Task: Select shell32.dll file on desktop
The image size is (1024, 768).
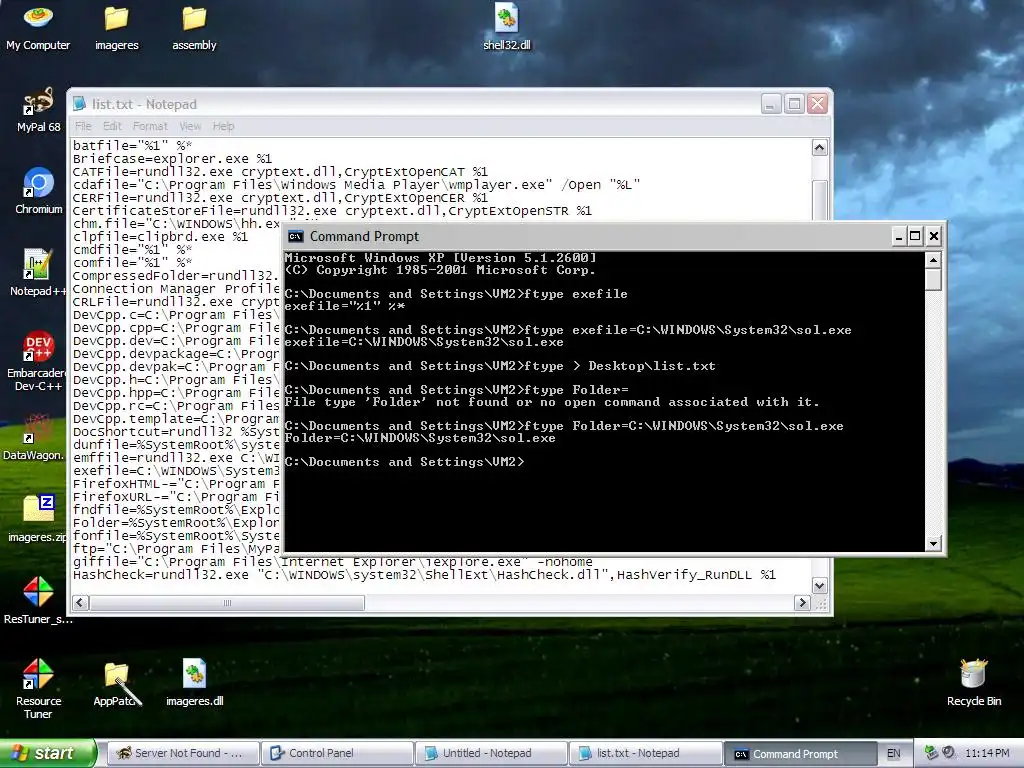Action: 506,27
